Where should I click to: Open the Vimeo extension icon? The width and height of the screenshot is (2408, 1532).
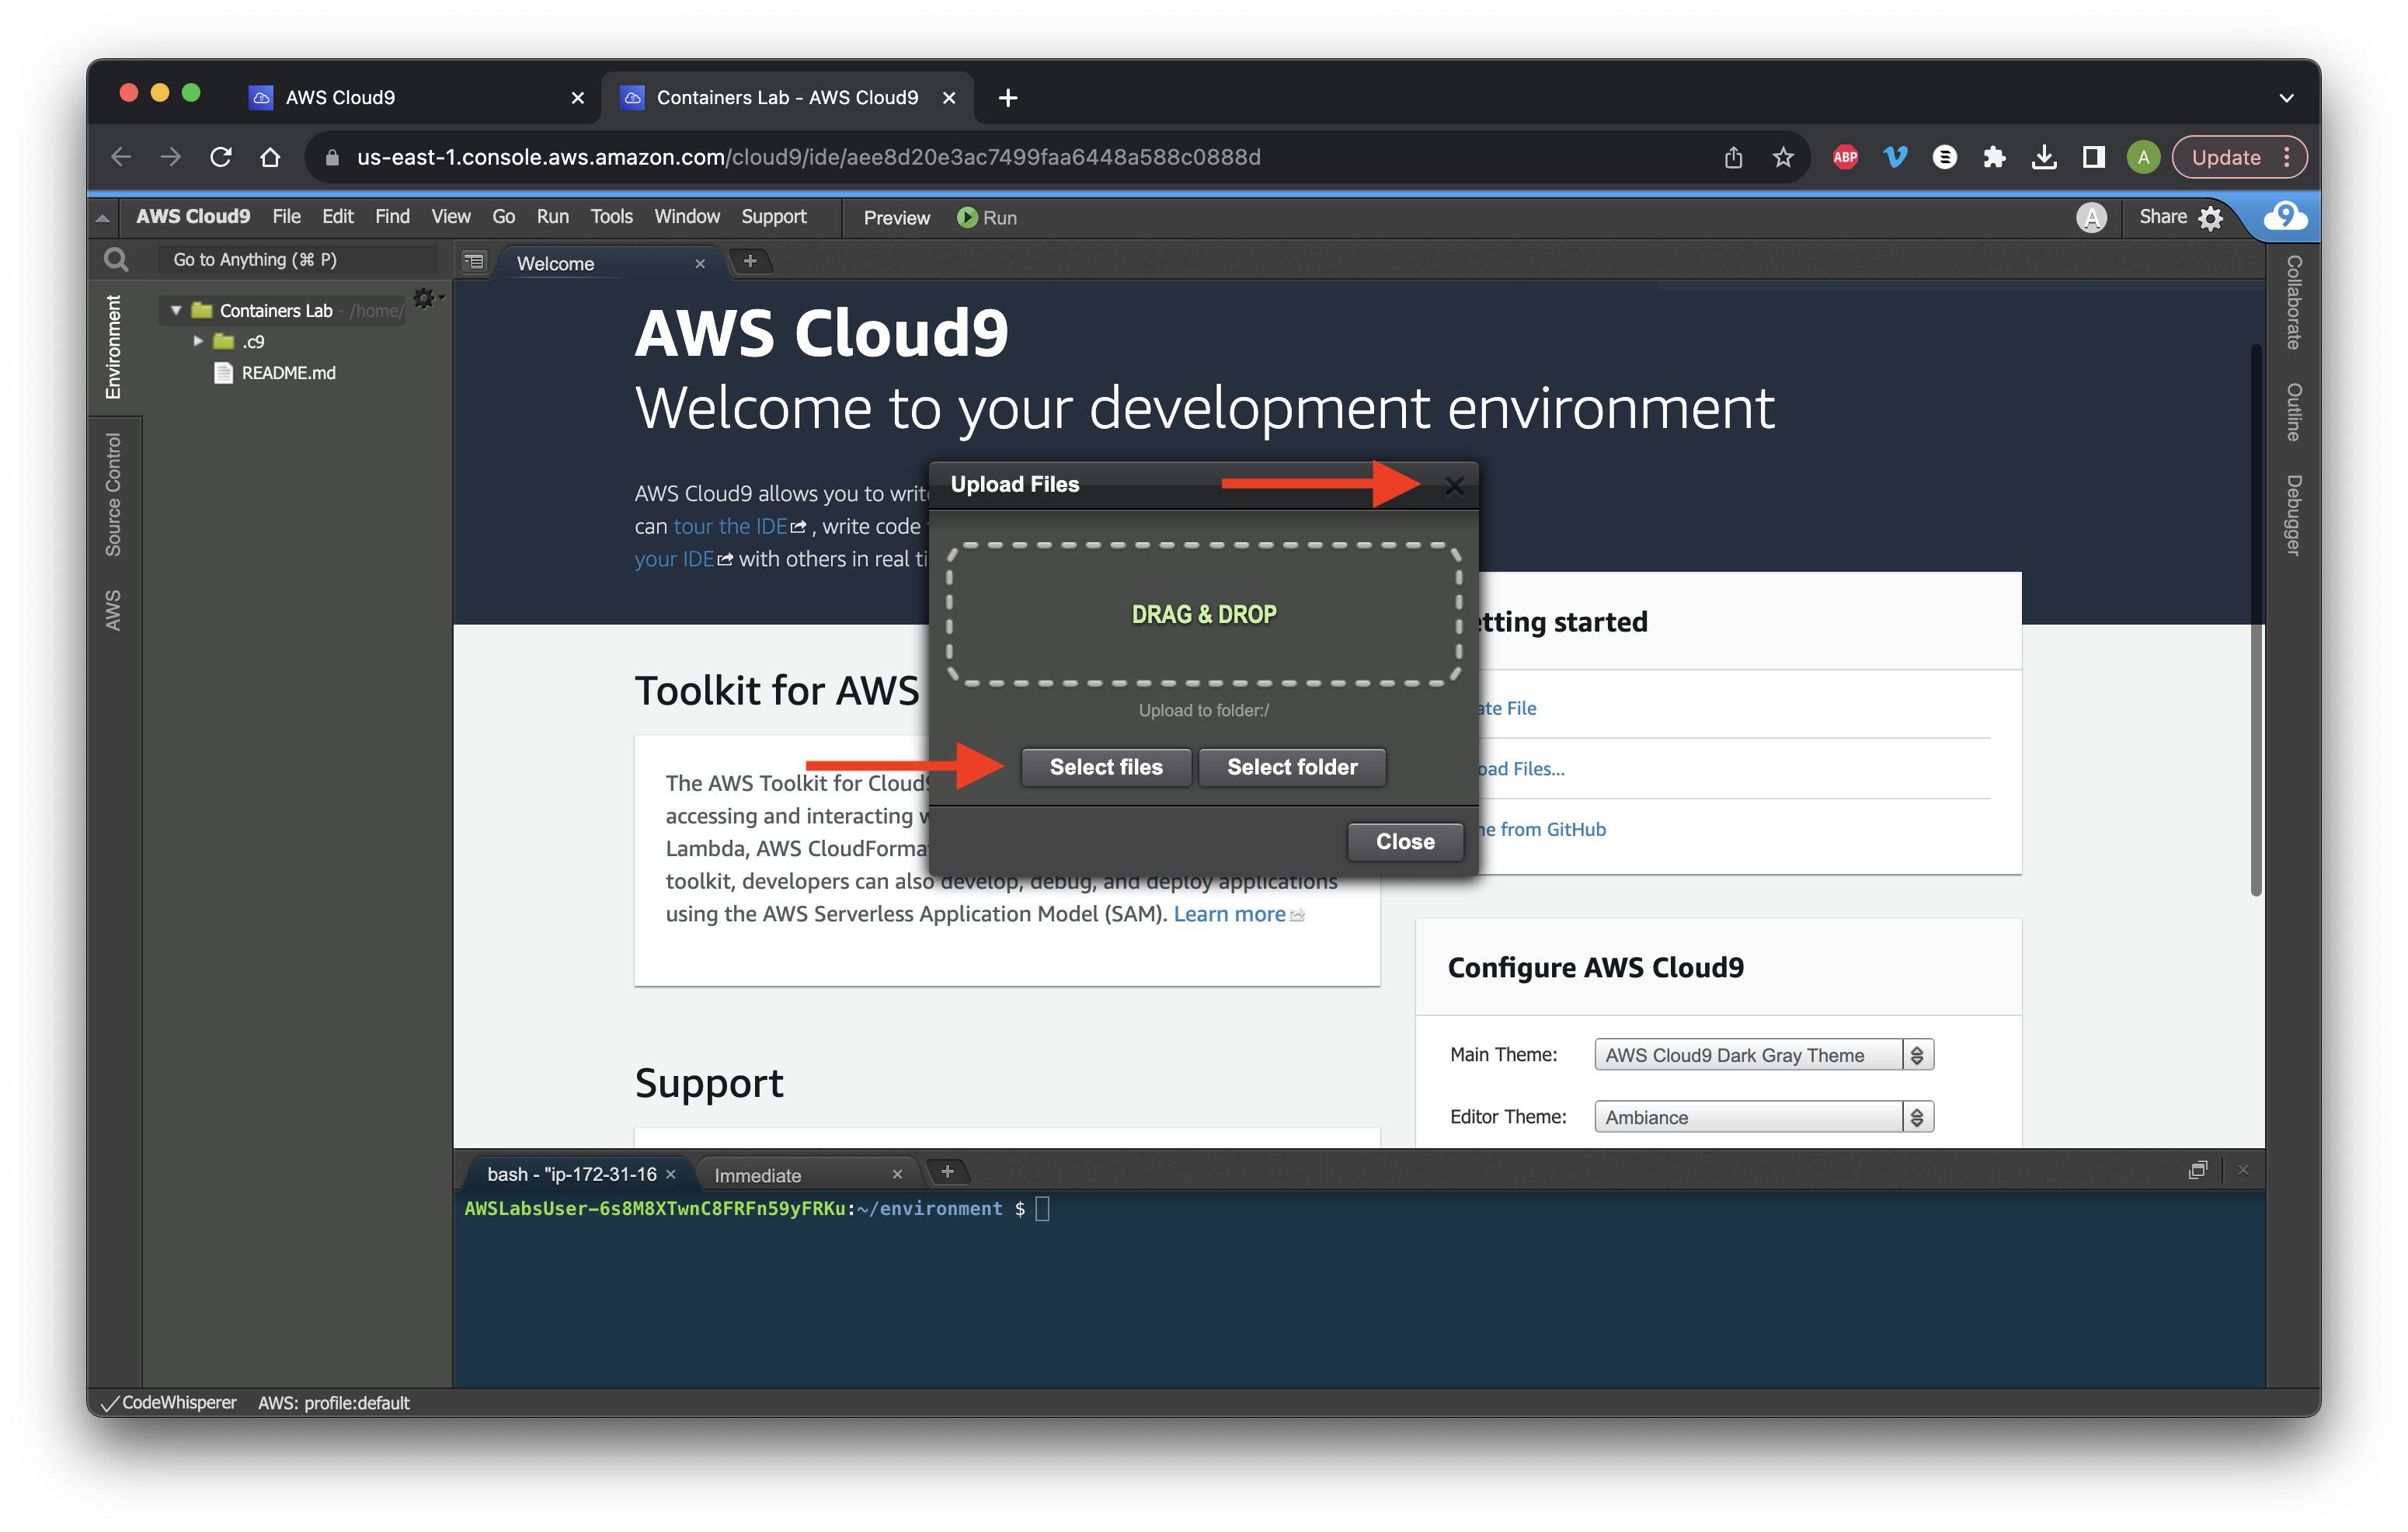coord(1895,157)
